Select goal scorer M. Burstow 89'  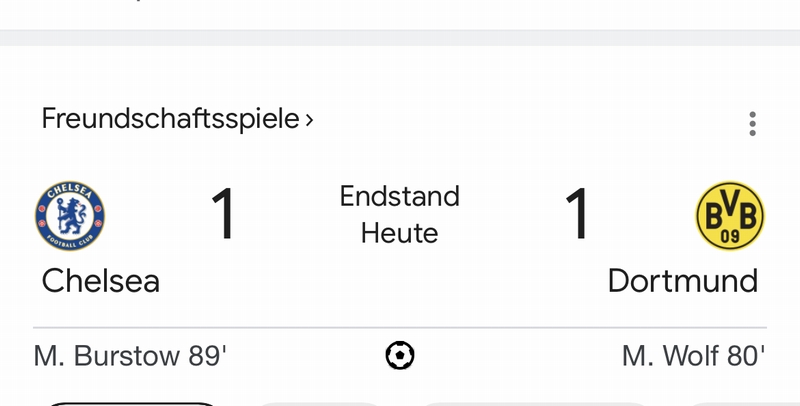tap(130, 356)
